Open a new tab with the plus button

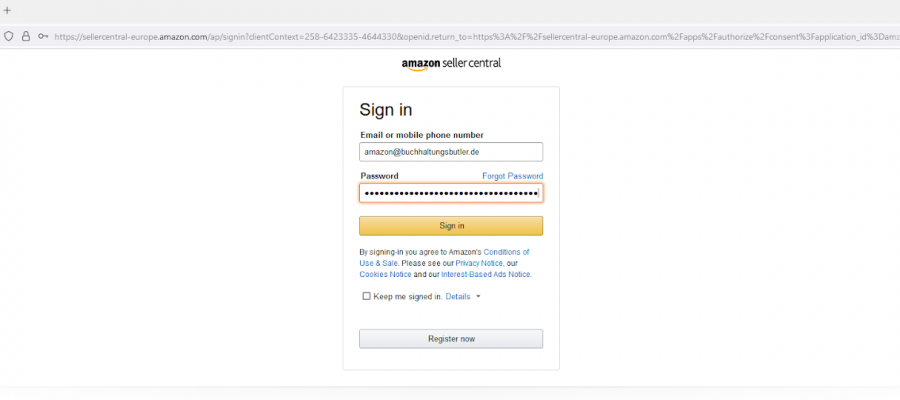8,10
